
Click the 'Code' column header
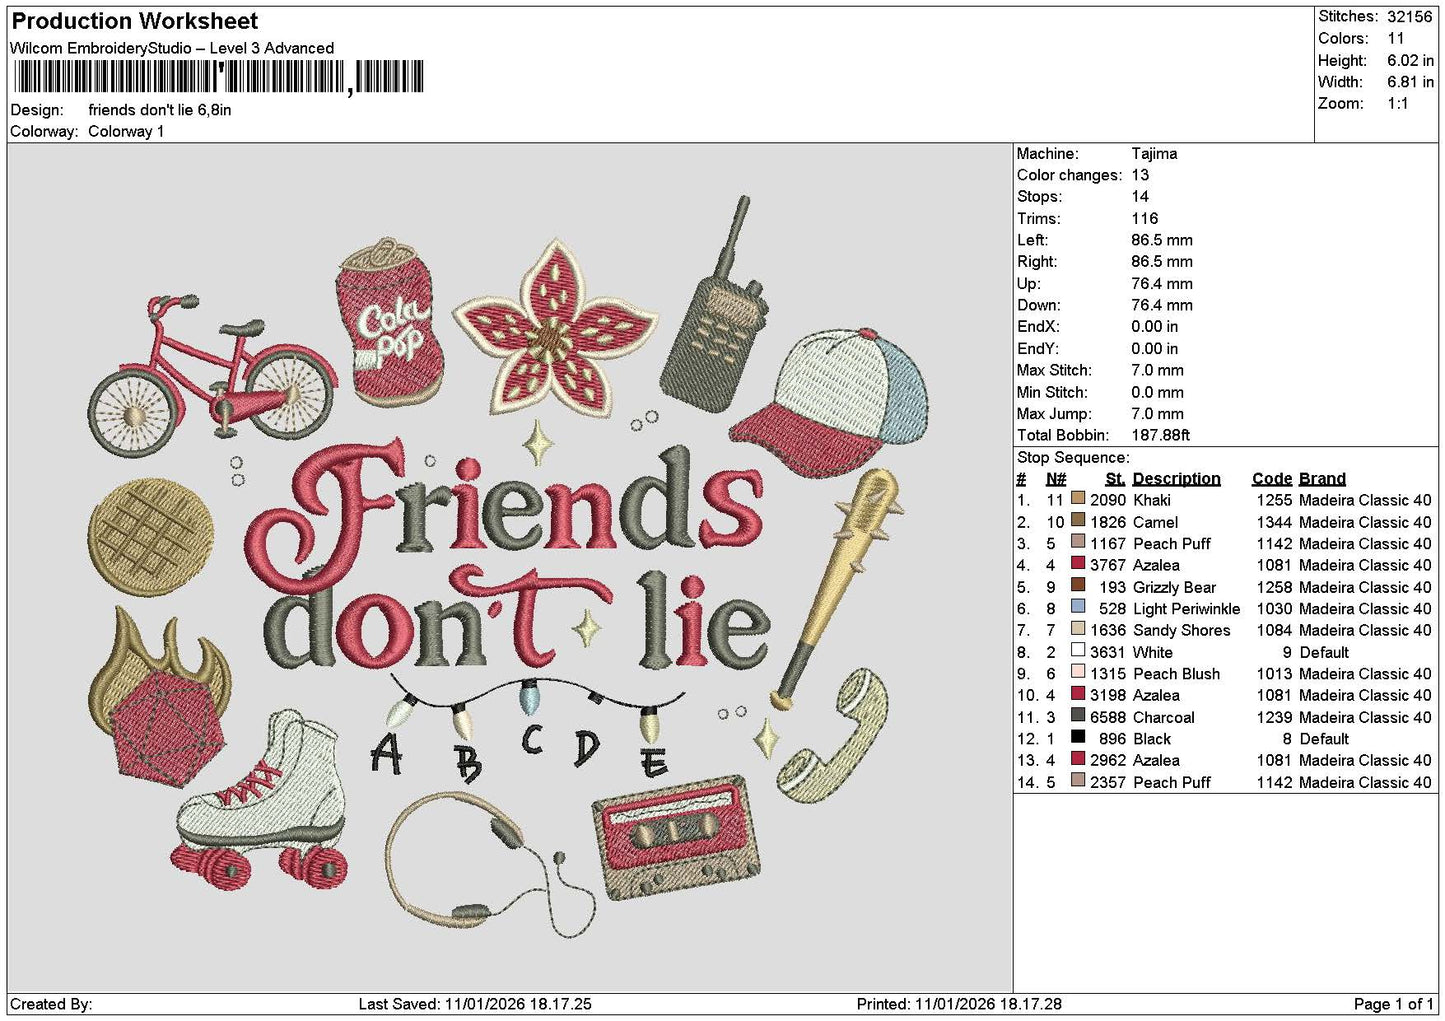1272,479
